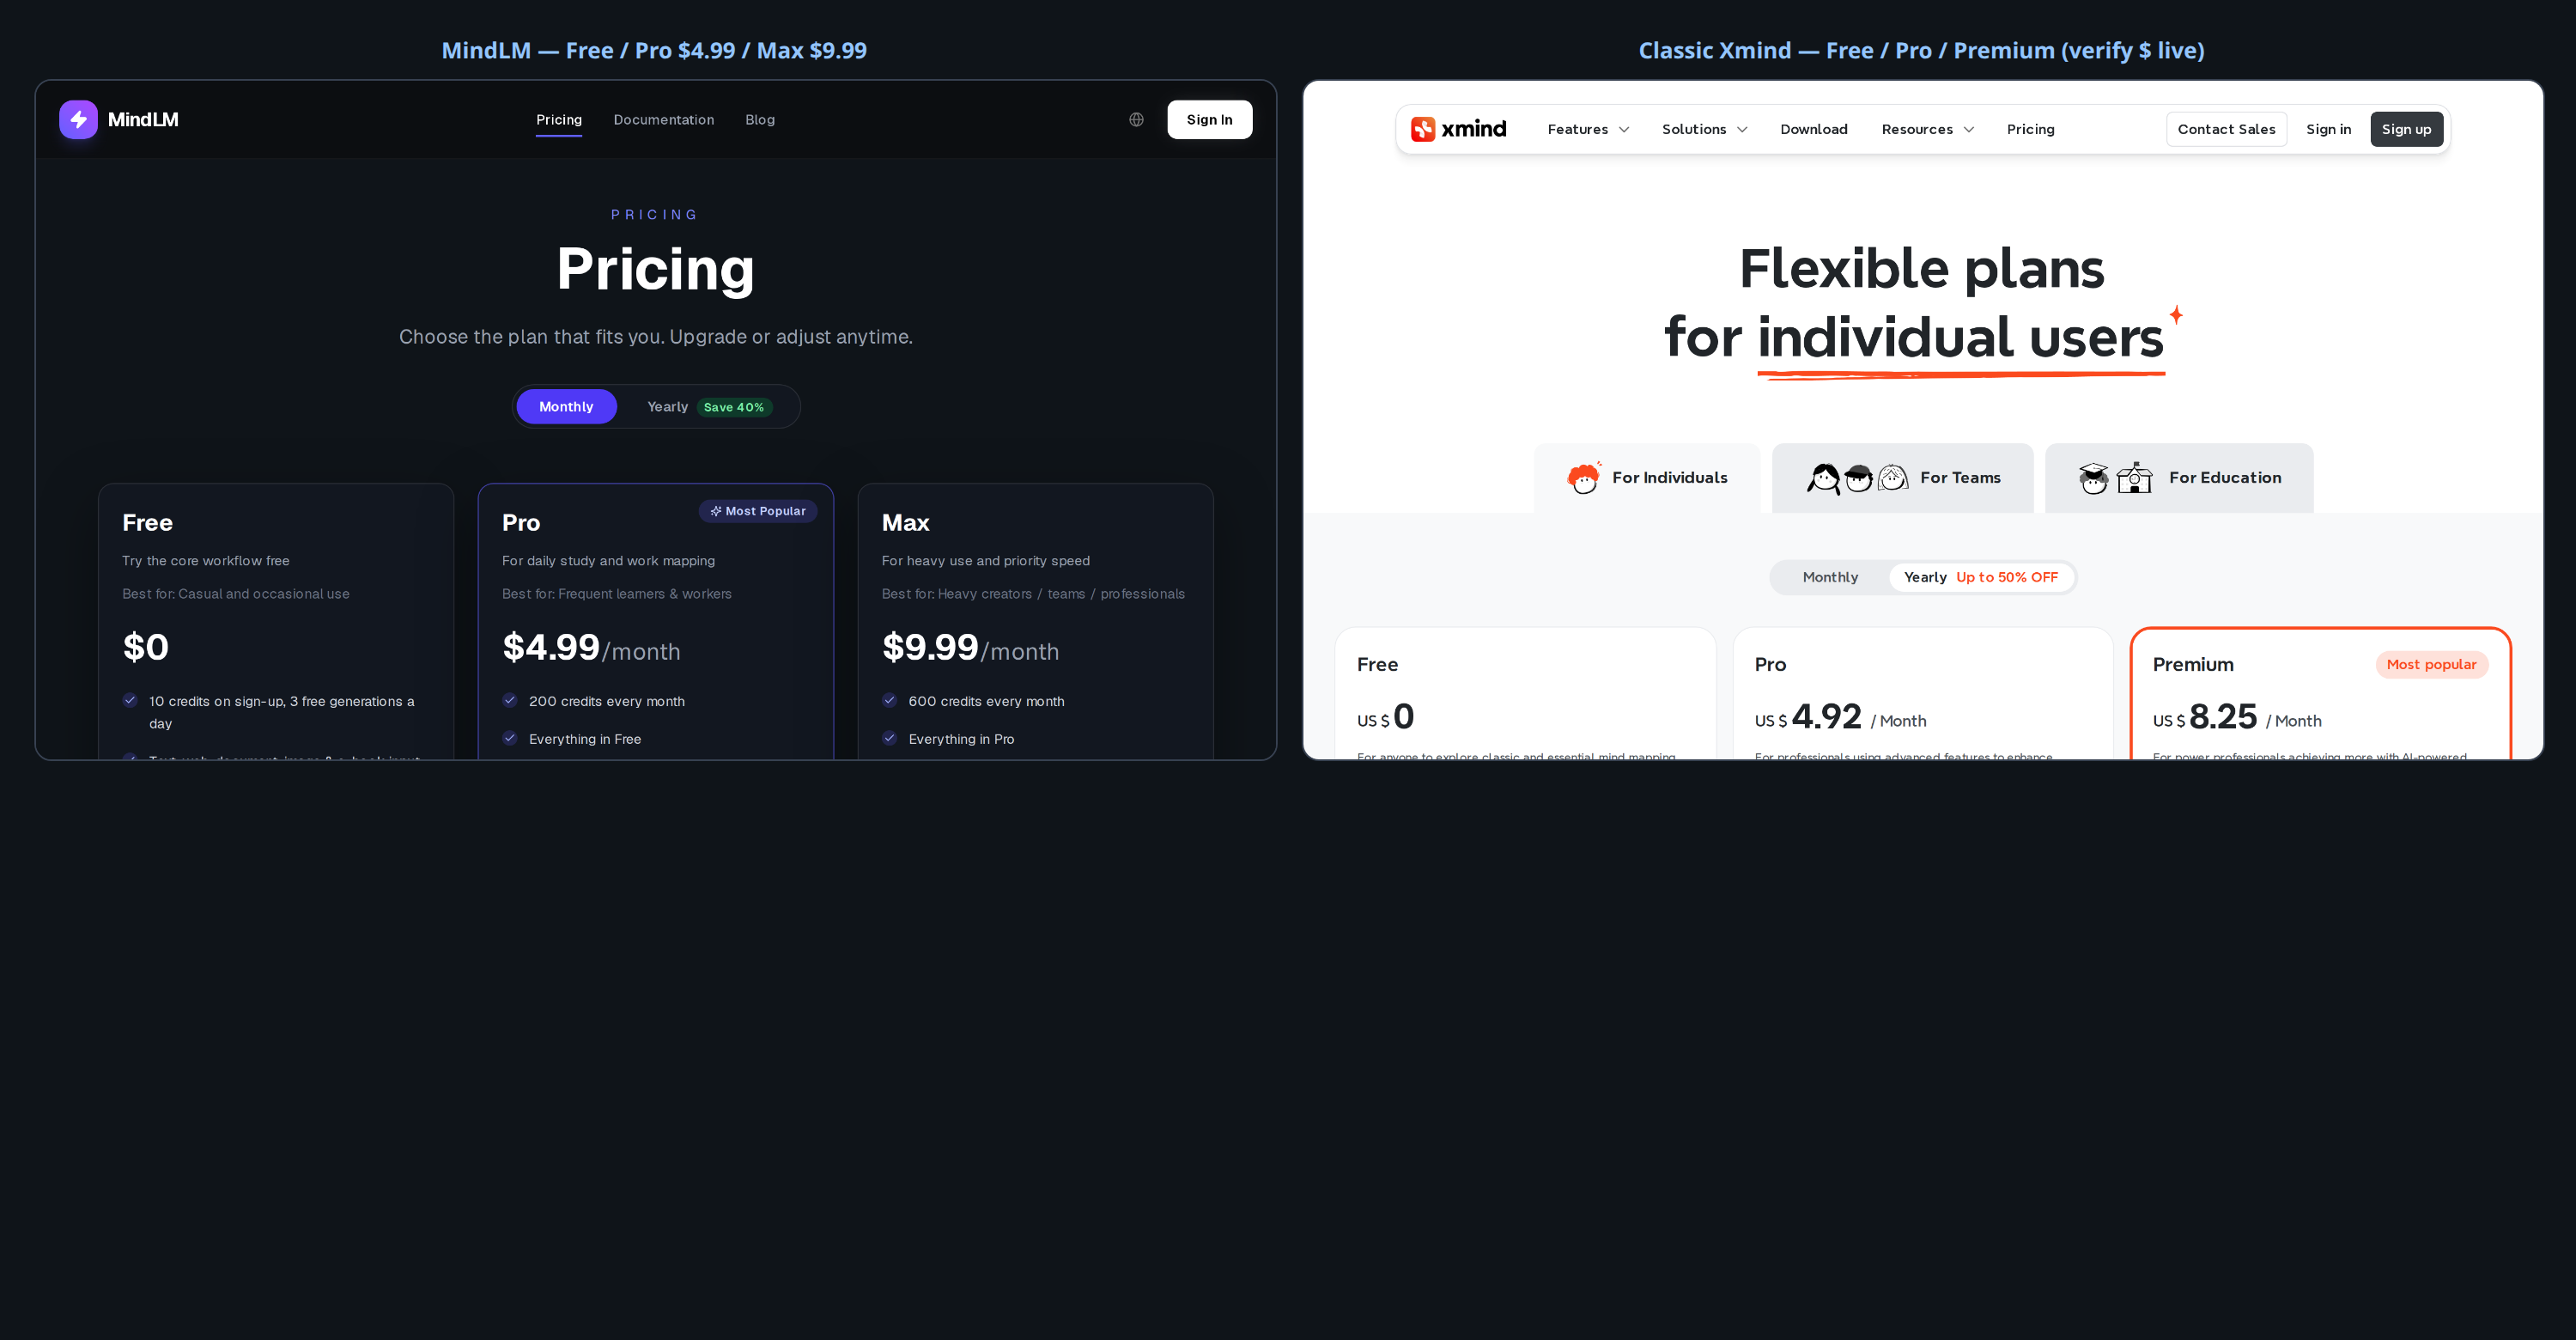Expand the Solutions dropdown in Xmind nav
The width and height of the screenshot is (2576, 1340).
(1704, 129)
